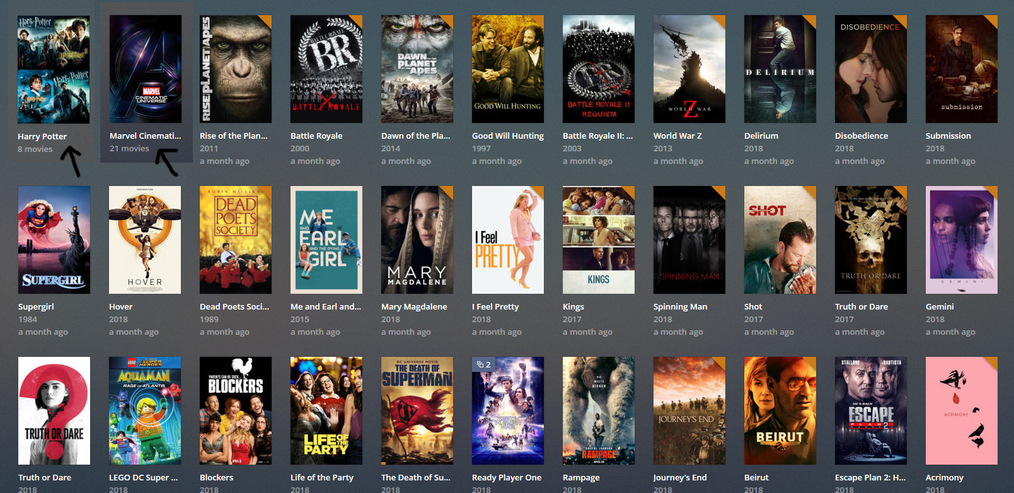The height and width of the screenshot is (493, 1014).
Task: Click the "Disobedience" title link
Action: [861, 136]
